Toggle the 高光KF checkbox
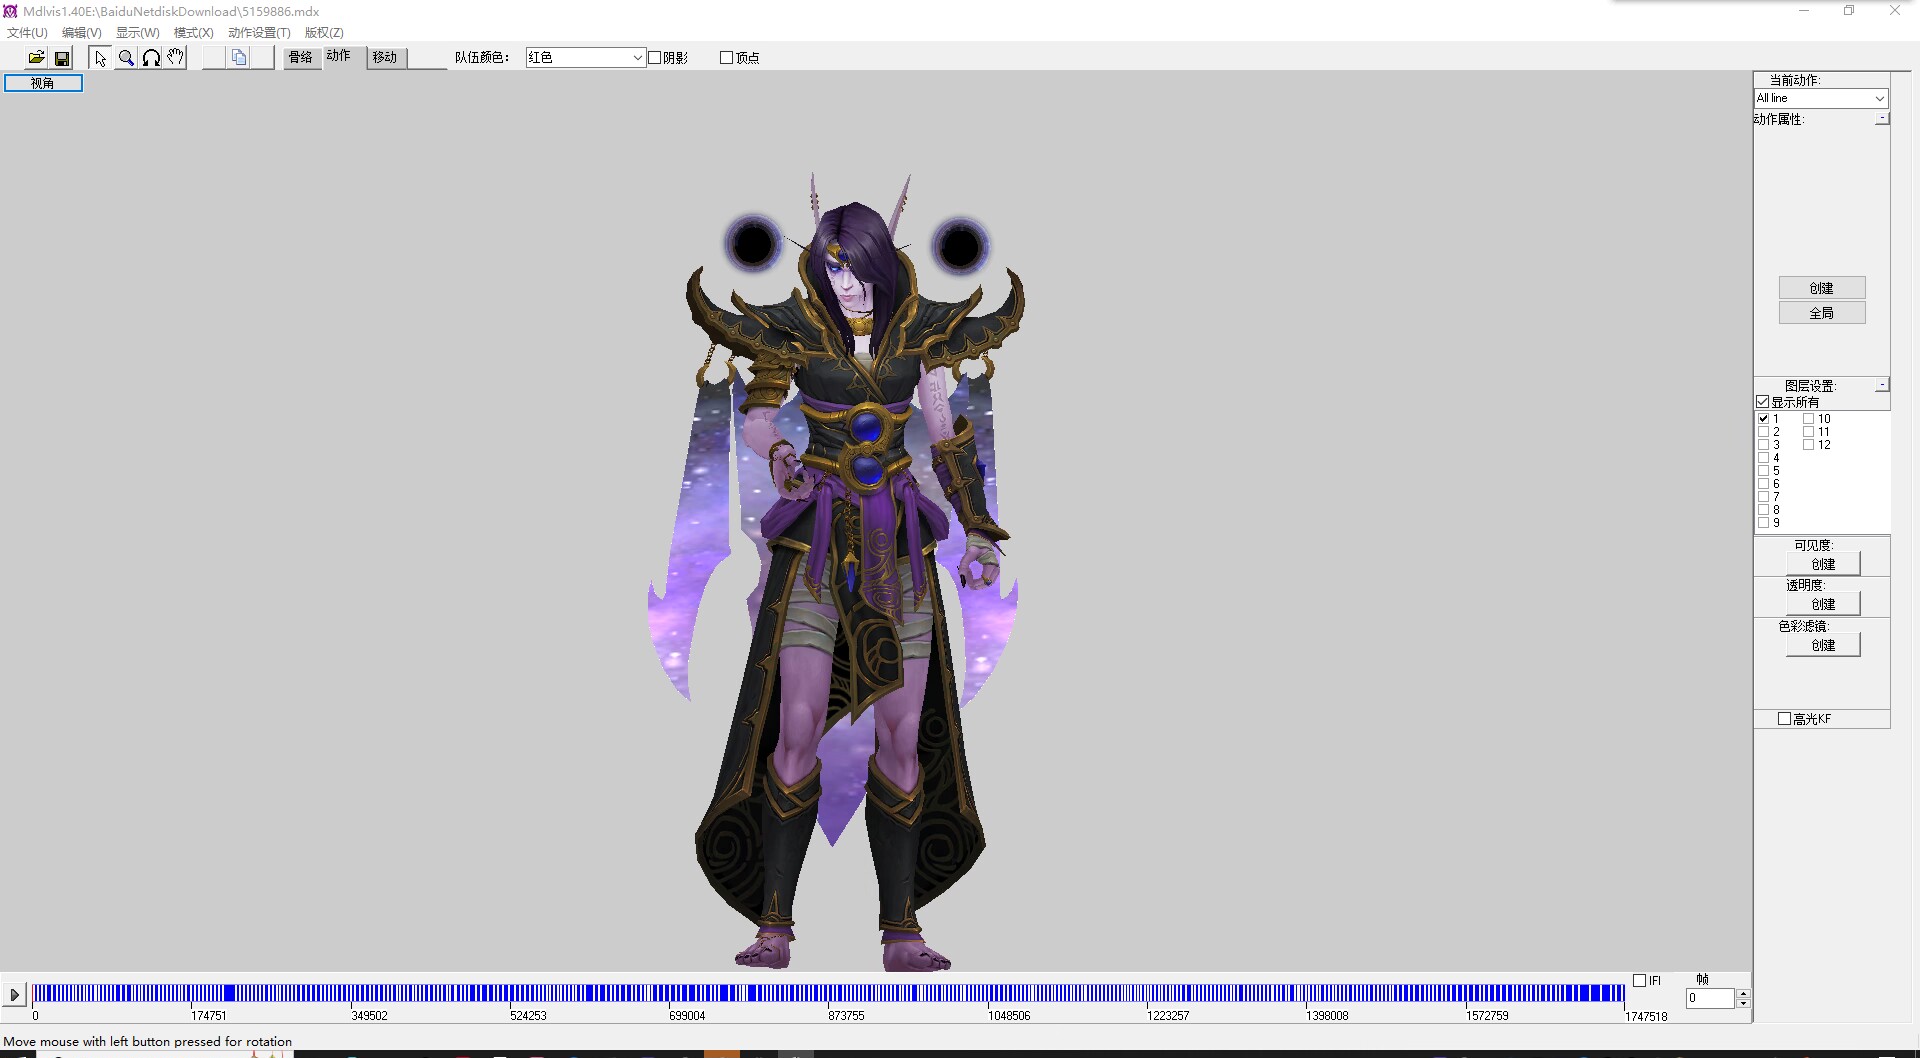Screen dimensions: 1920x1058 [x=1784, y=719]
